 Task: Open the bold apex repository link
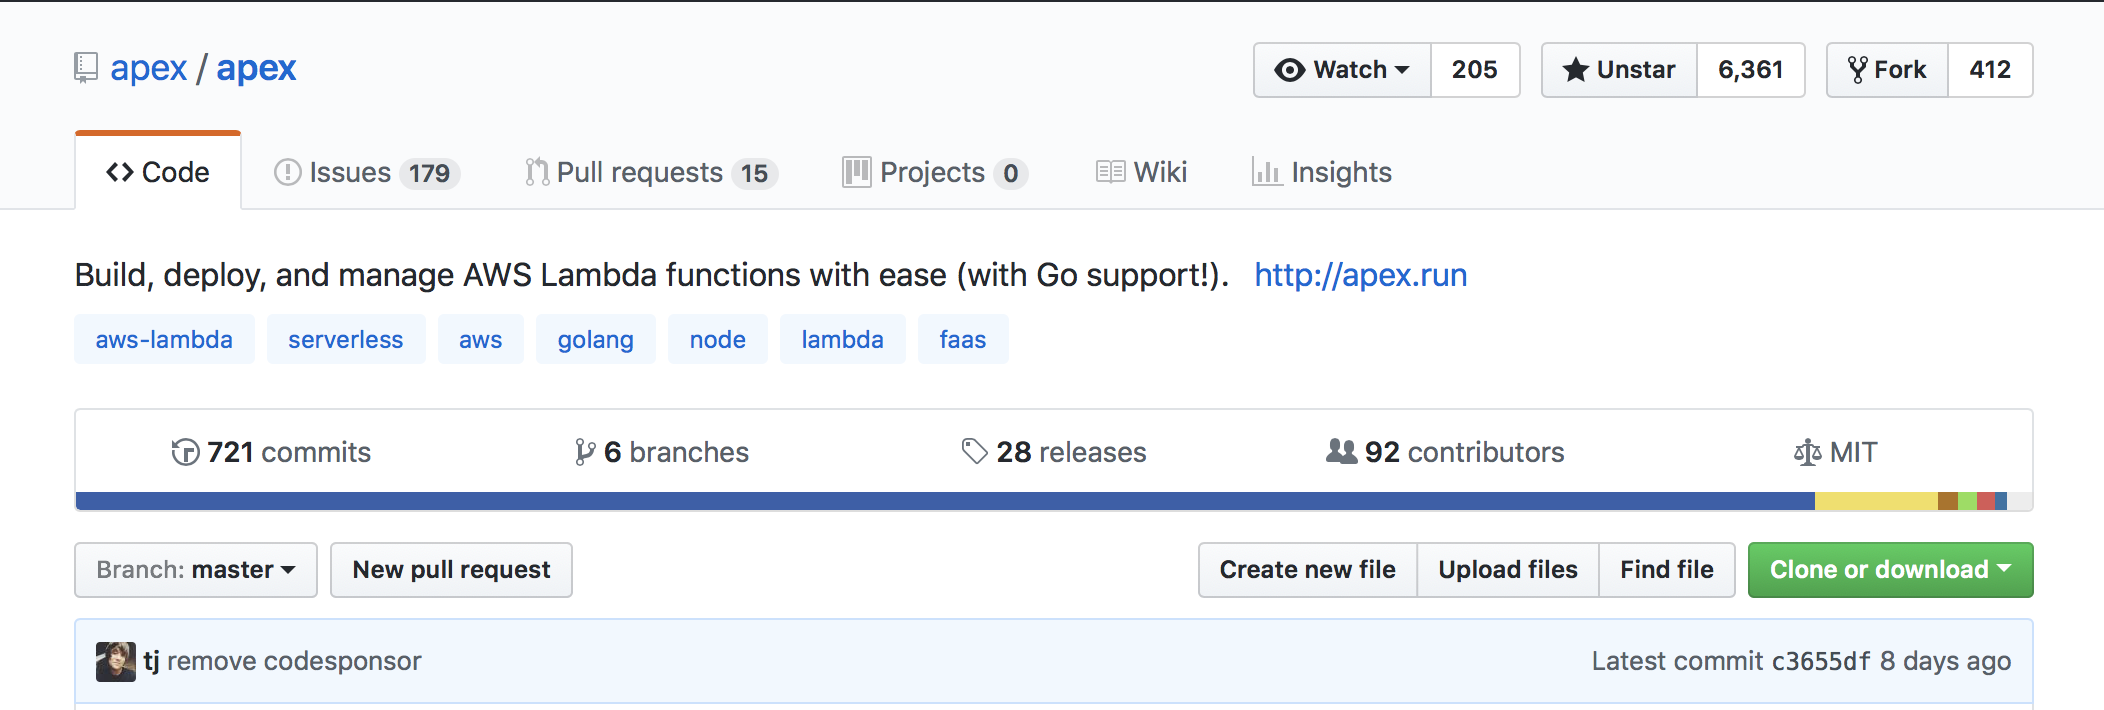(x=256, y=68)
